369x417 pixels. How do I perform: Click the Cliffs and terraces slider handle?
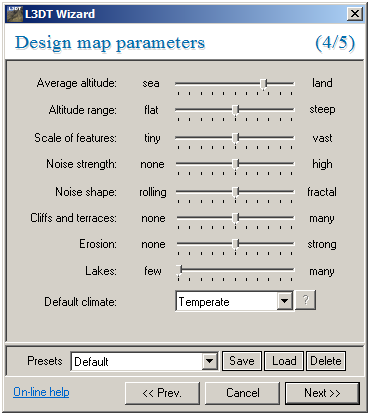tap(235, 218)
